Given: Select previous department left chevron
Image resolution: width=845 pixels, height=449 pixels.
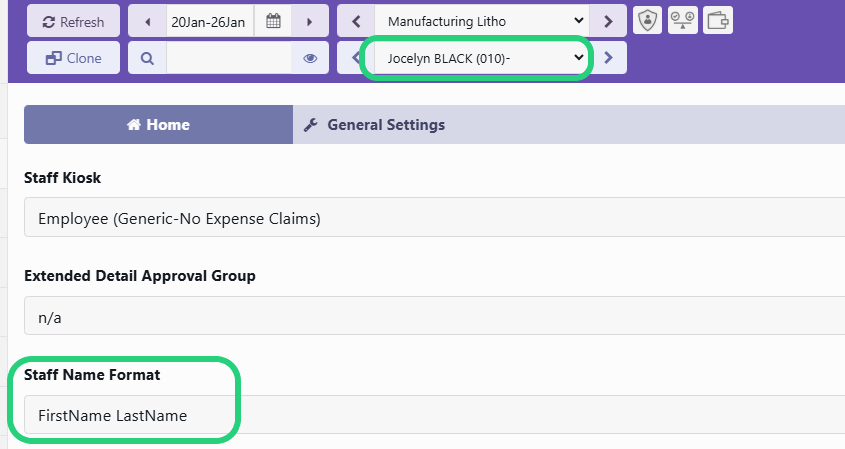Looking at the screenshot, I should (356, 21).
